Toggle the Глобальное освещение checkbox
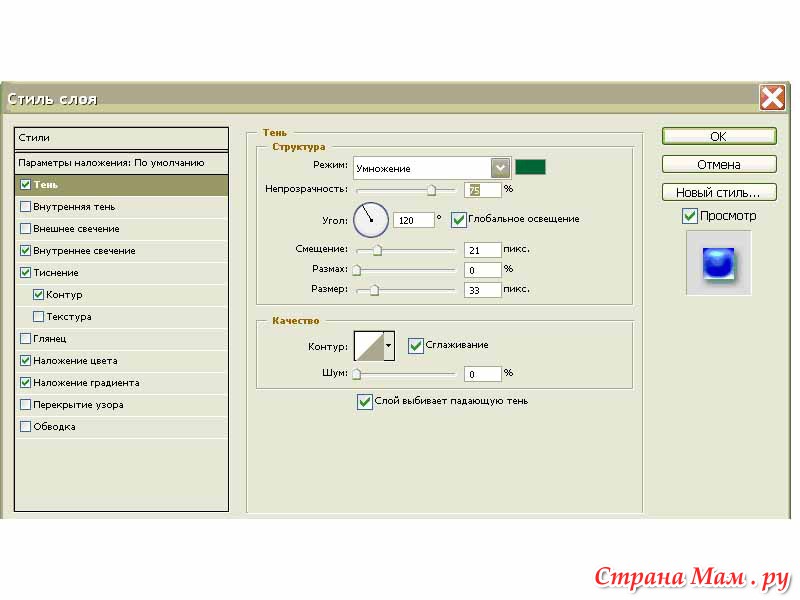 click(x=458, y=220)
